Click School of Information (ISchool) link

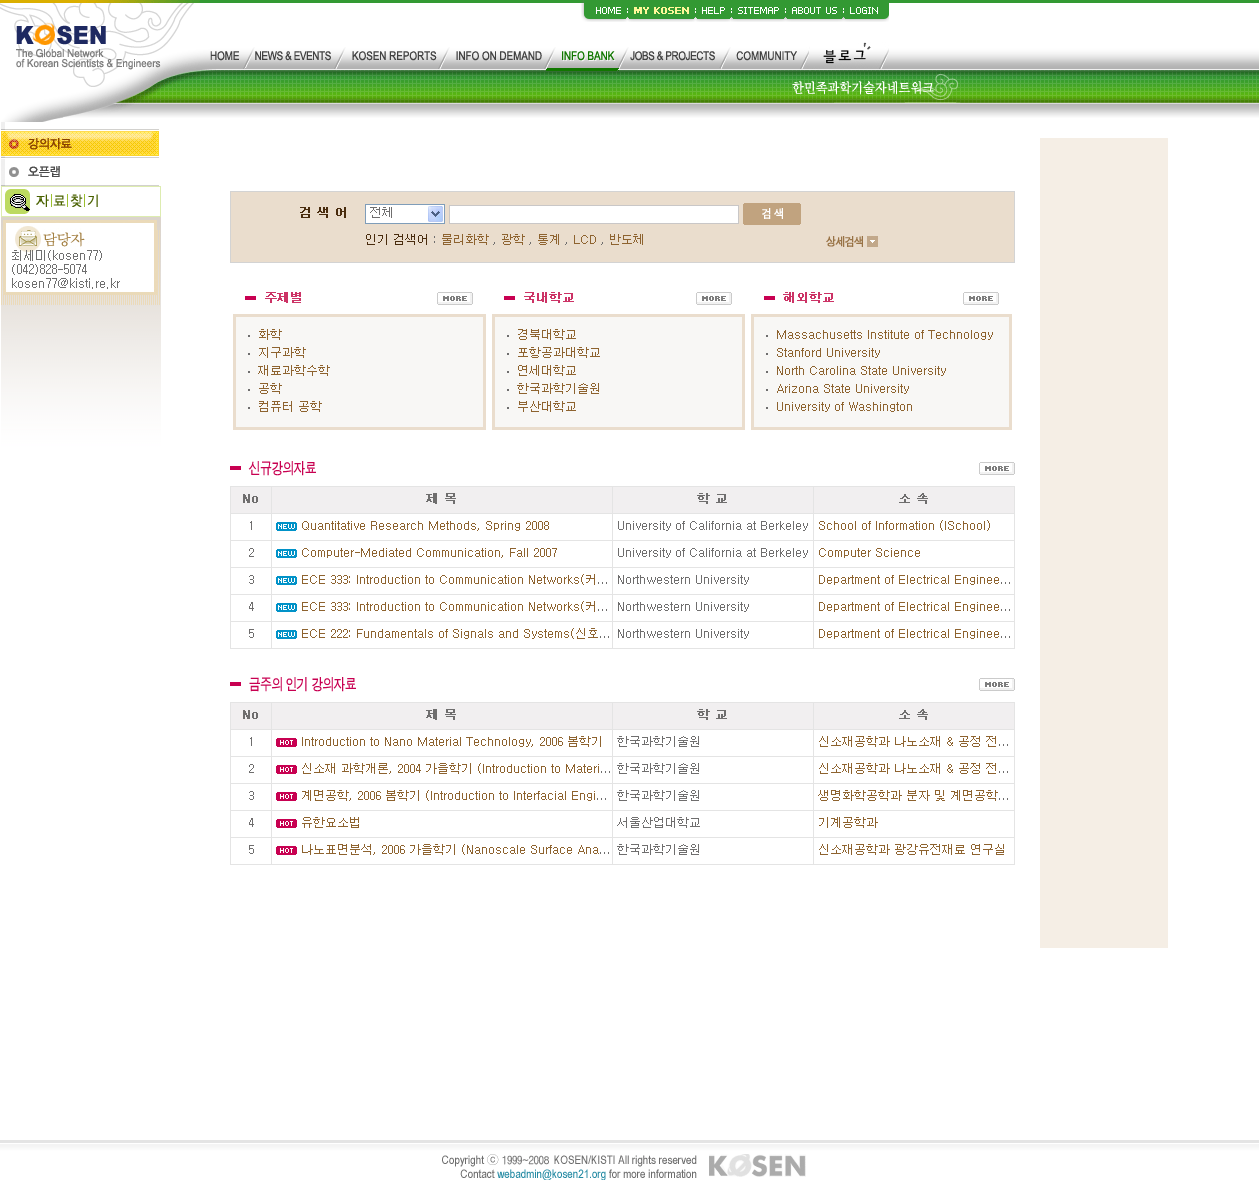(x=905, y=526)
